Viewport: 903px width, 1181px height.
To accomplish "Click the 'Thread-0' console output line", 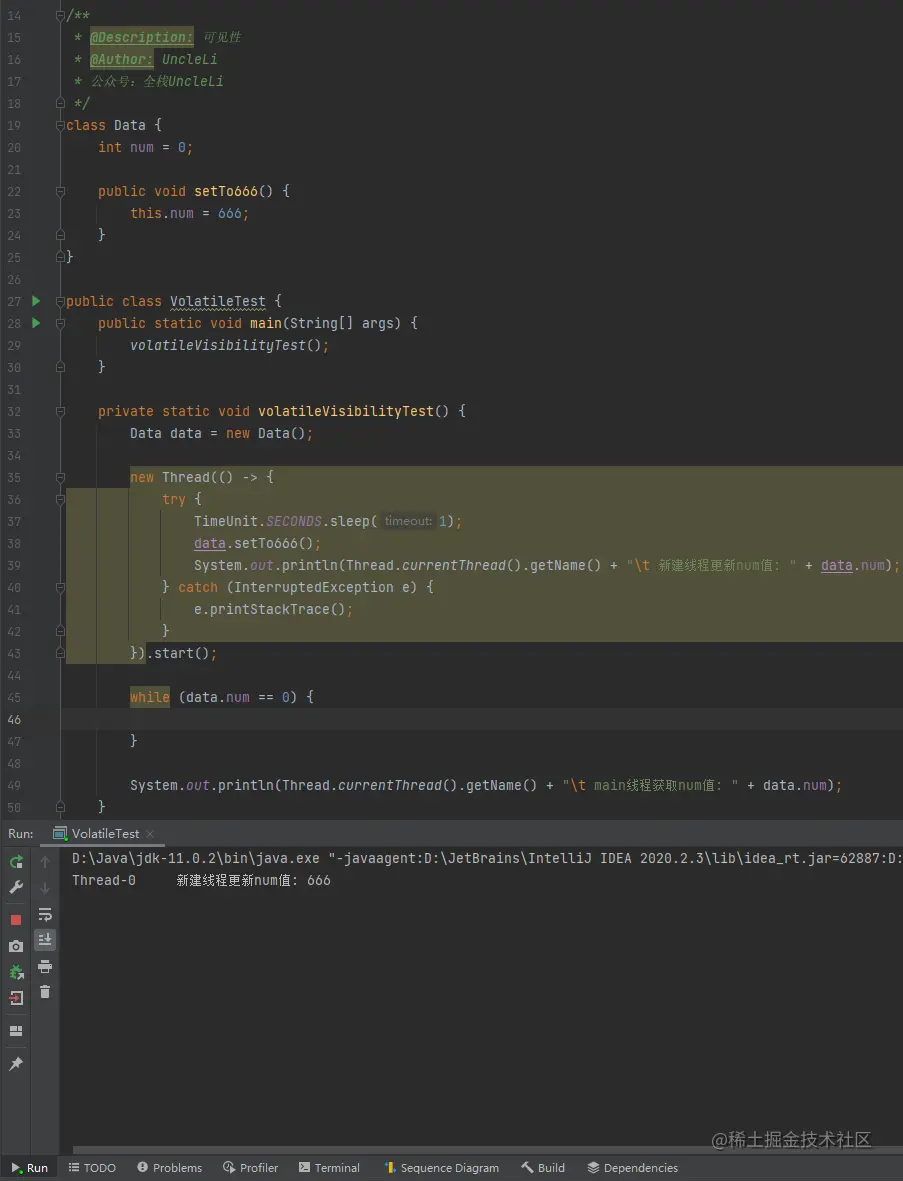I will [201, 880].
